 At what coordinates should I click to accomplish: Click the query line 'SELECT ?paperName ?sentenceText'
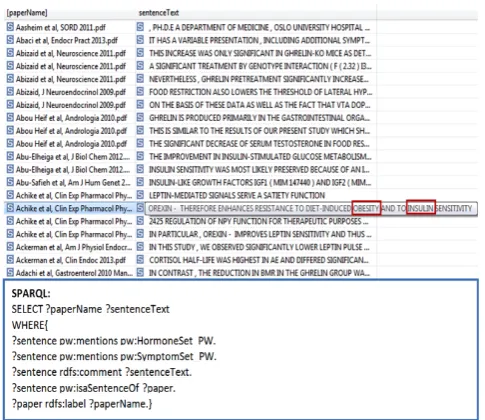click(x=90, y=309)
